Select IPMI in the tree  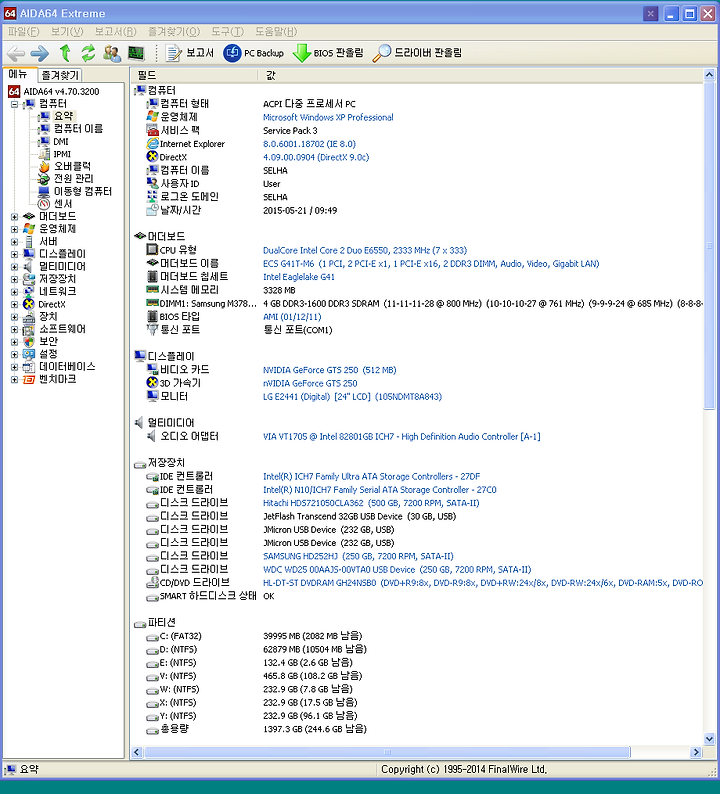click(x=62, y=154)
